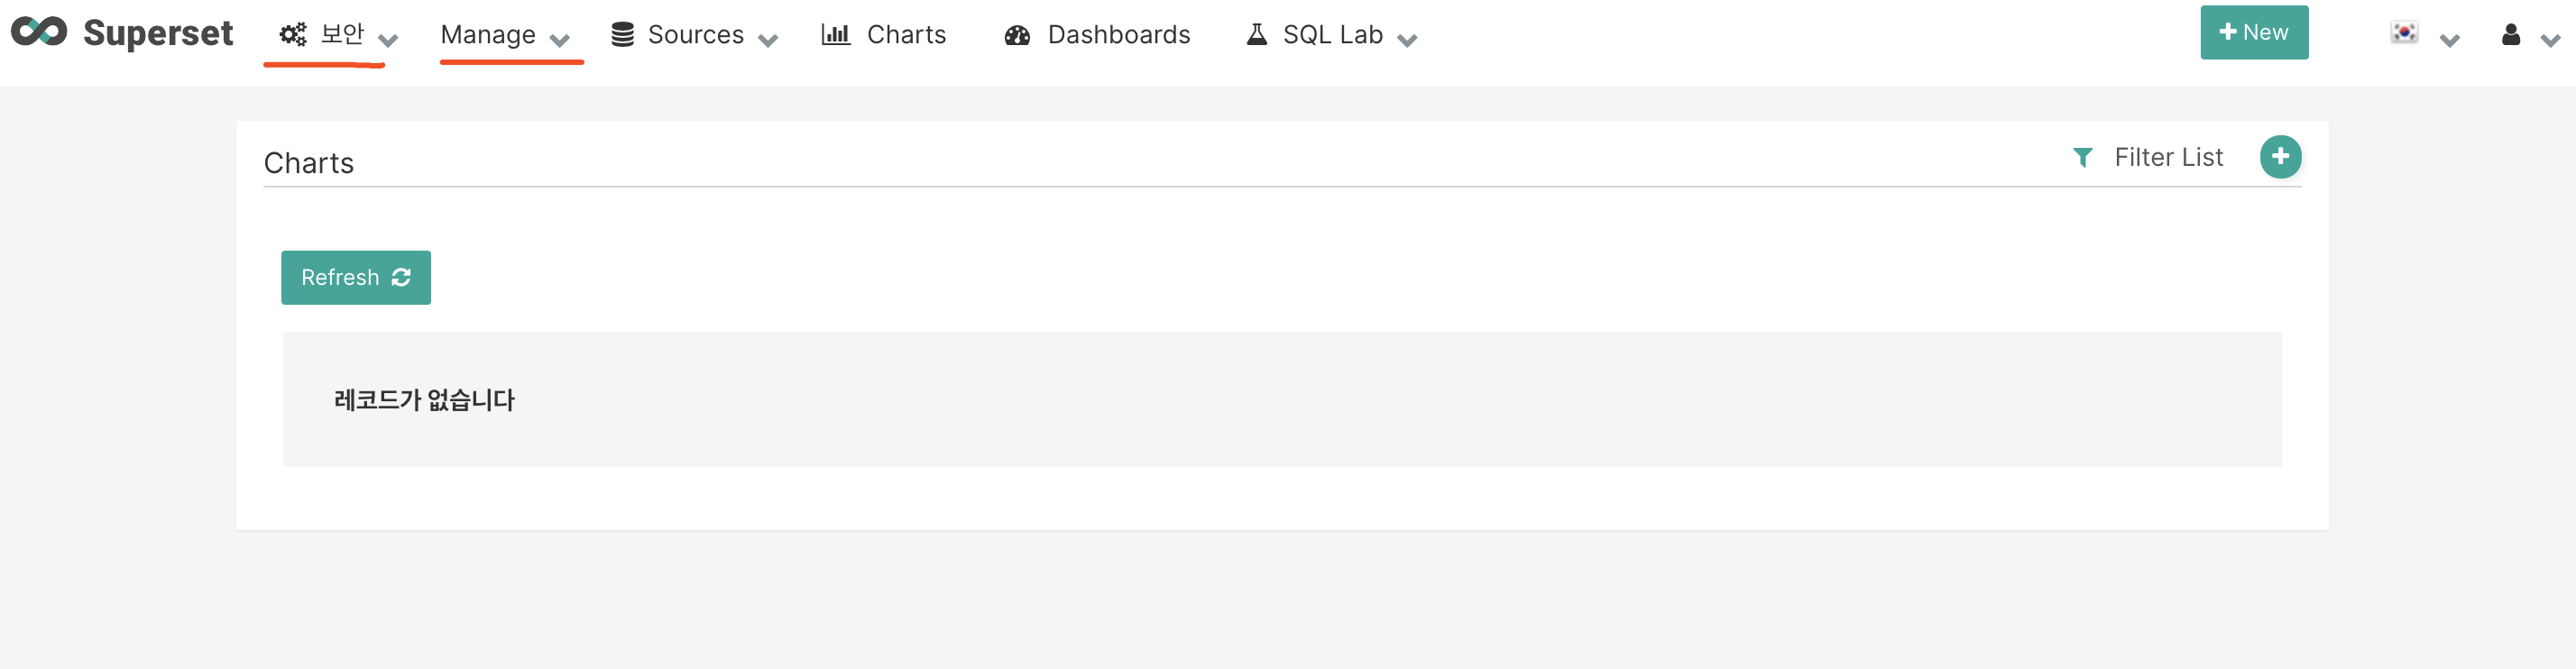Screen dimensions: 2576x669
Task: Open the user profile person icon
Action: 2510,33
